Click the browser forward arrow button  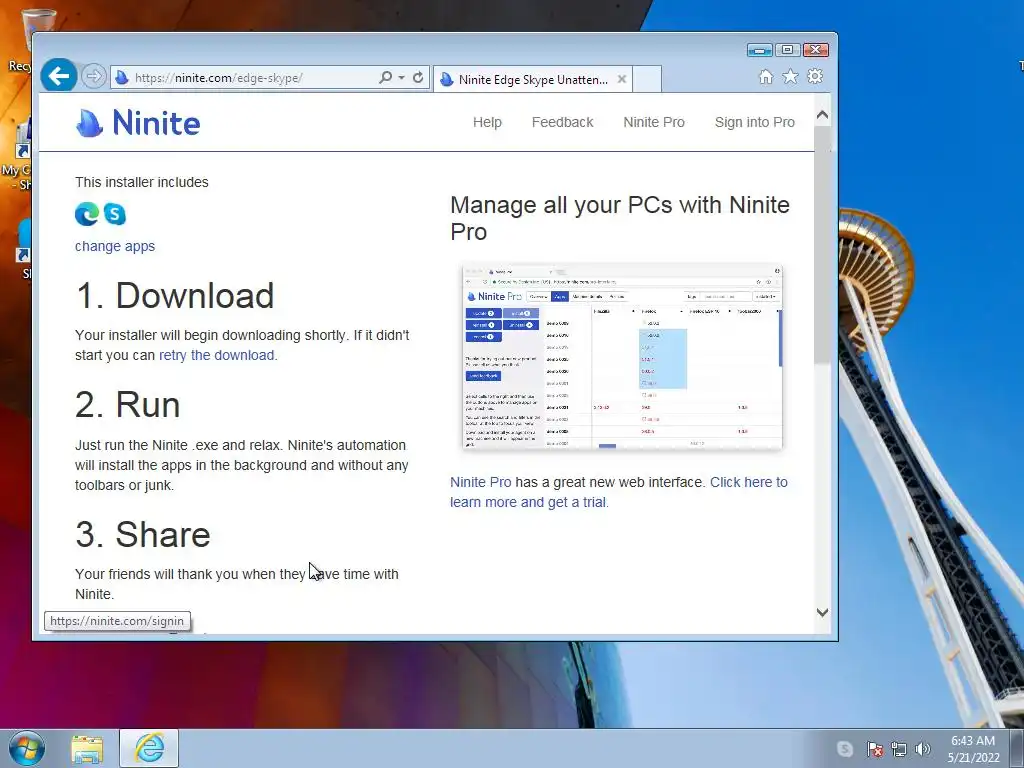coord(94,76)
